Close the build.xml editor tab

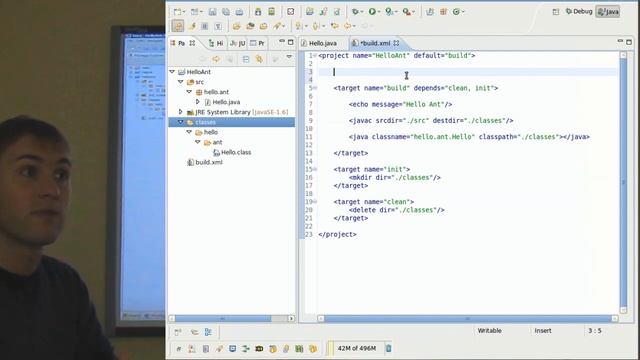click(396, 43)
